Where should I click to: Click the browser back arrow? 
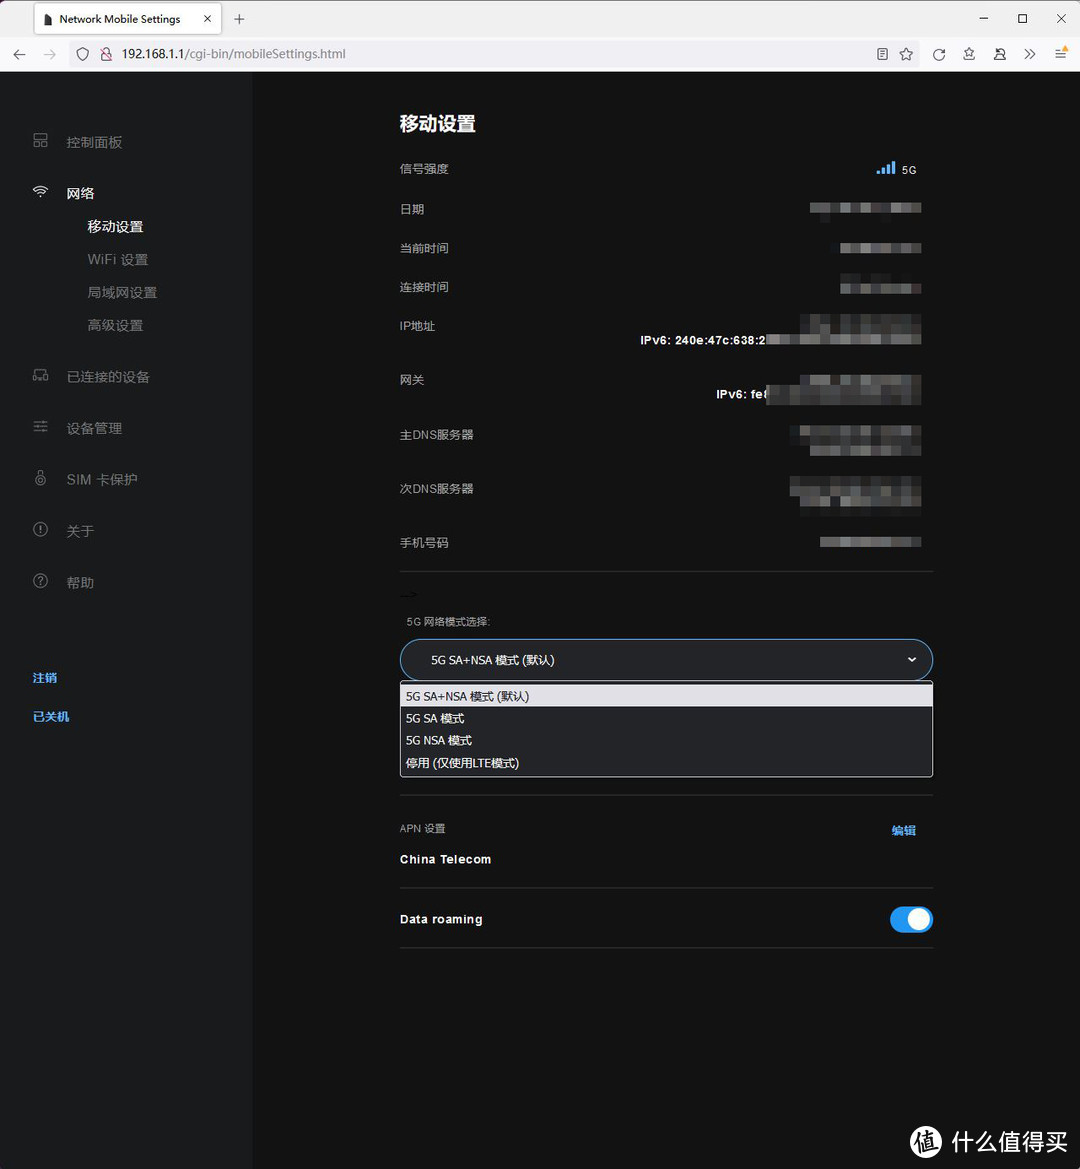coord(19,54)
